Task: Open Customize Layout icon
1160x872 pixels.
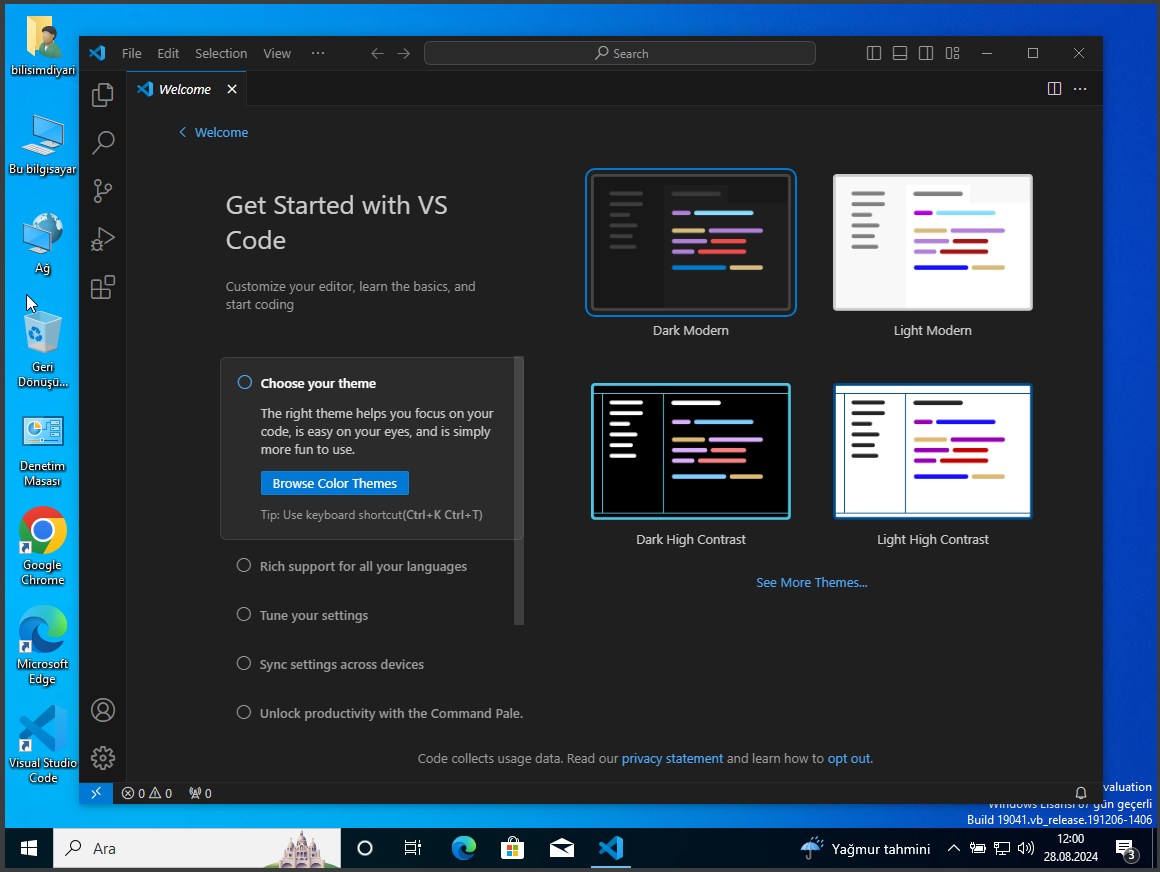Action: coord(952,53)
